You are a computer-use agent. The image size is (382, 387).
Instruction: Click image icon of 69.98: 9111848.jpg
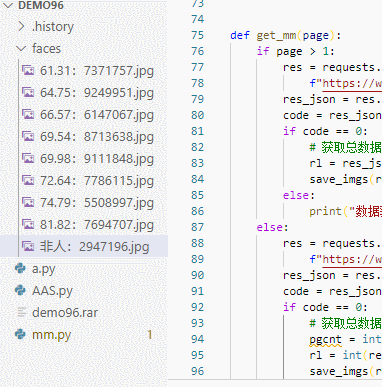pos(28,158)
